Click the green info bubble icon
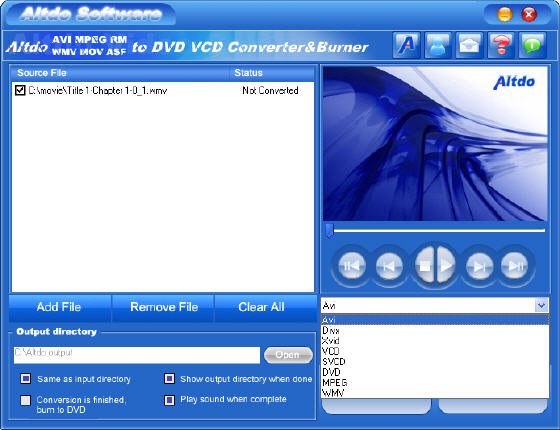Image resolution: width=560 pixels, height=430 pixels. click(532, 45)
